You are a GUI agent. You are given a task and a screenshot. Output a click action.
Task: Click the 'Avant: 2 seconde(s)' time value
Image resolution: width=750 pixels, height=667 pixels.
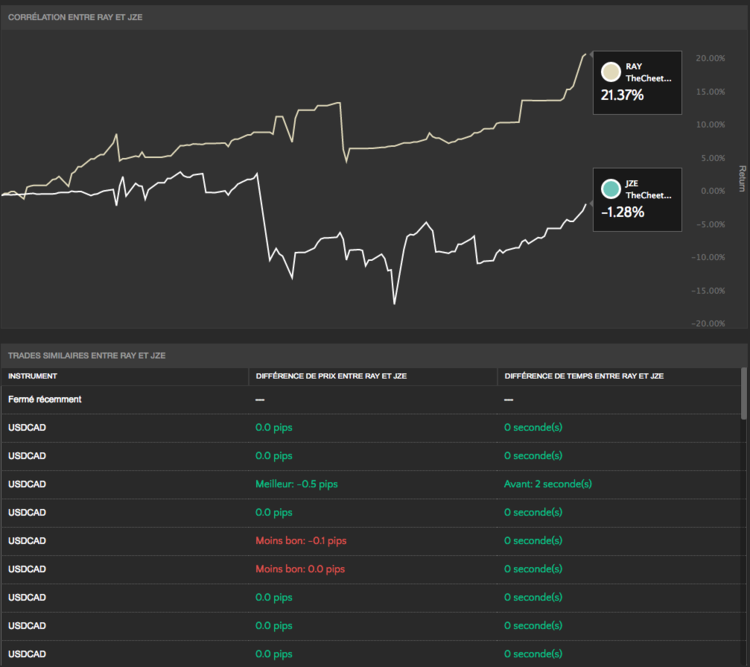pyautogui.click(x=548, y=484)
